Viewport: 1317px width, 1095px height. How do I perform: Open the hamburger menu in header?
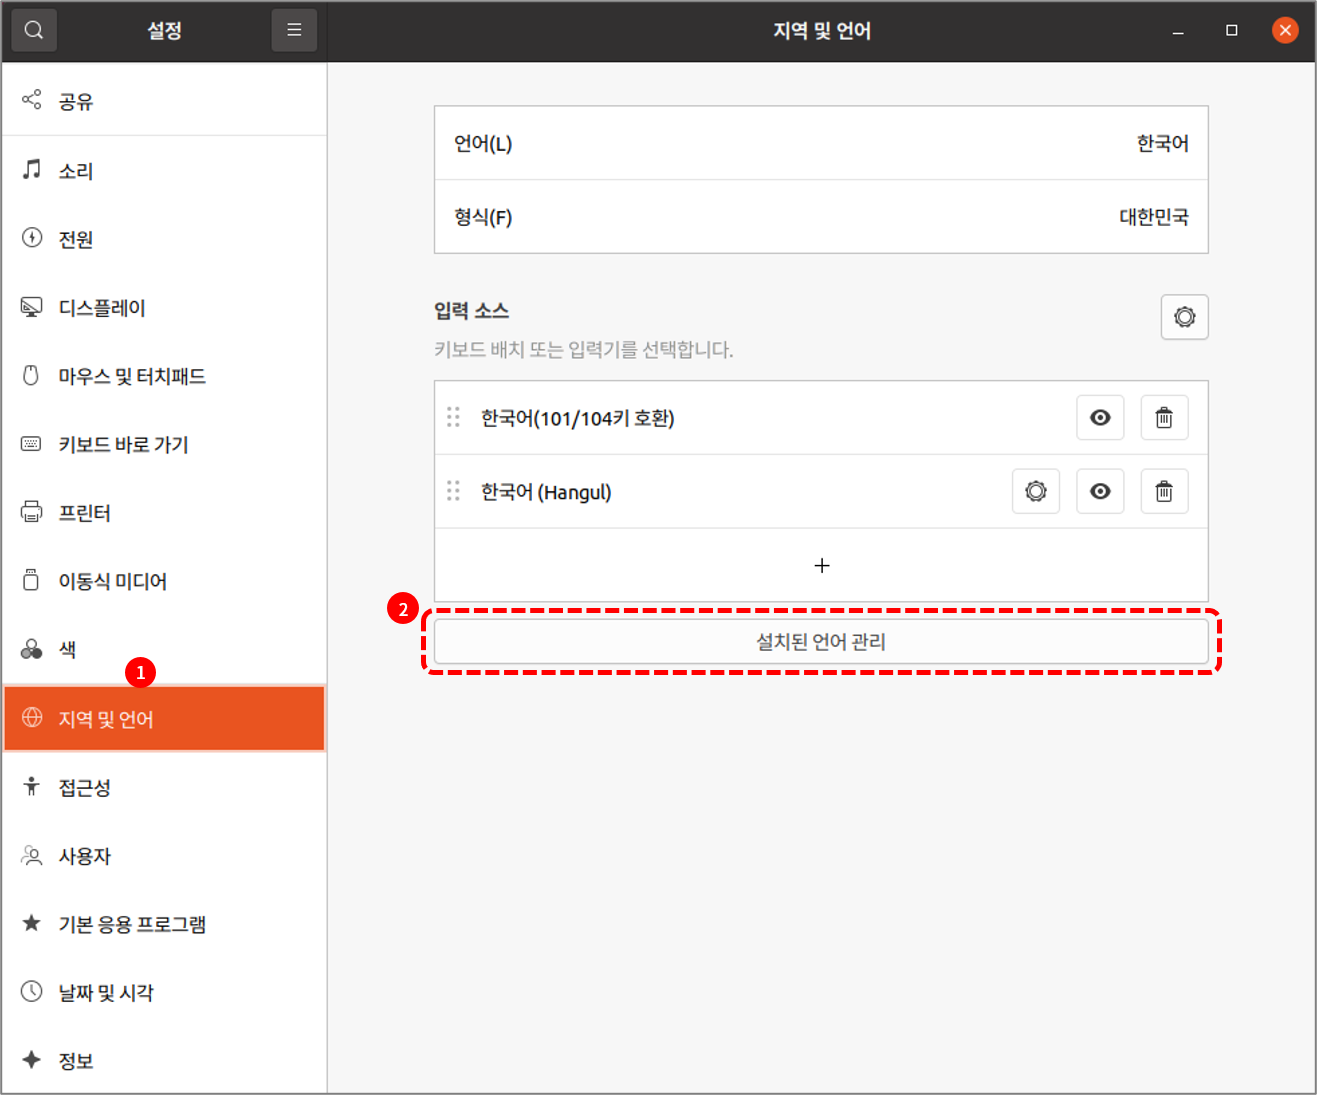tap(294, 30)
